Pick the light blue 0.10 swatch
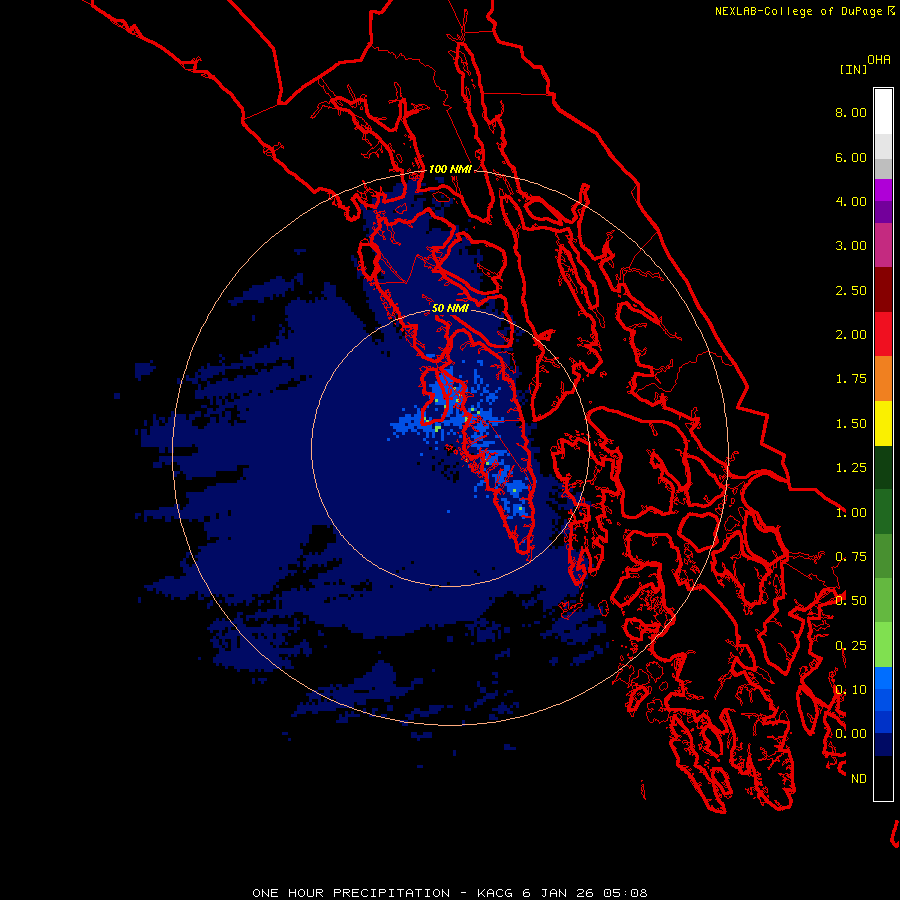This screenshot has width=900, height=900. (883, 678)
